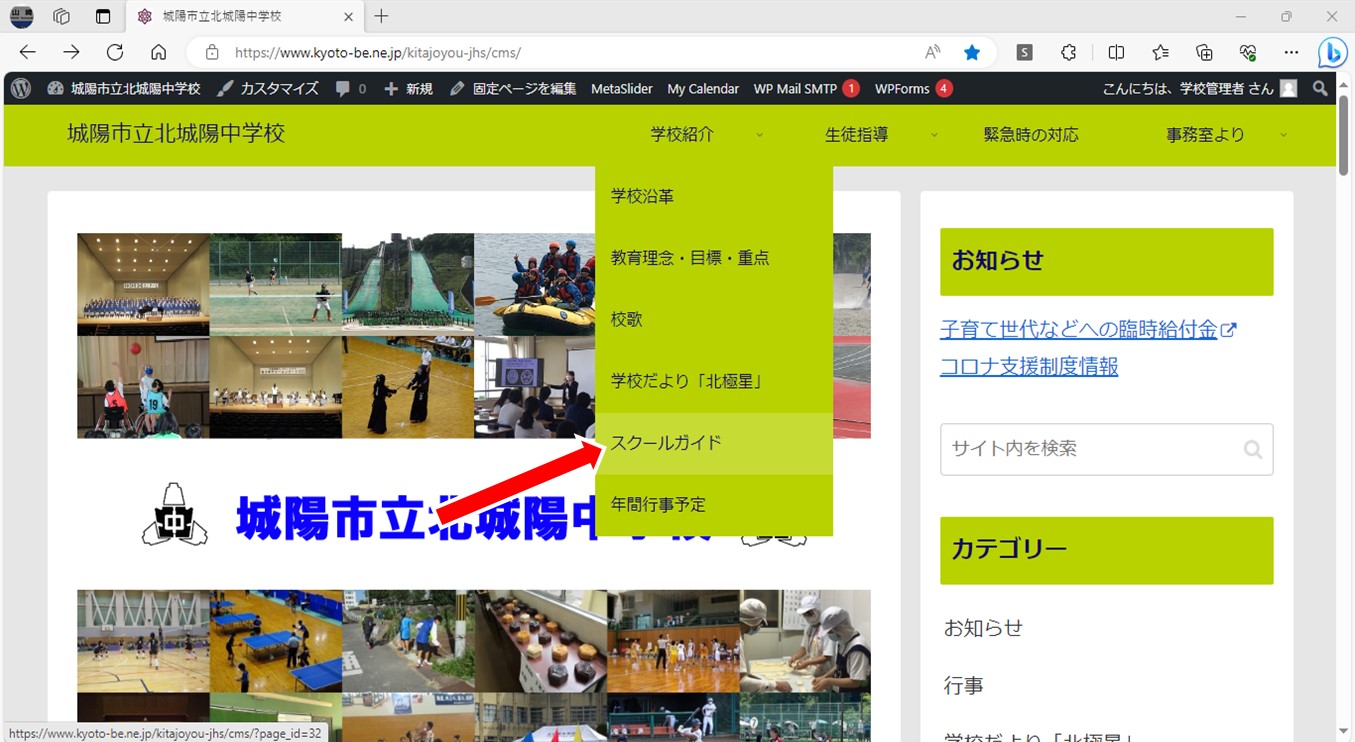Select 学校だより「北極星」 from the dropdown

714,381
